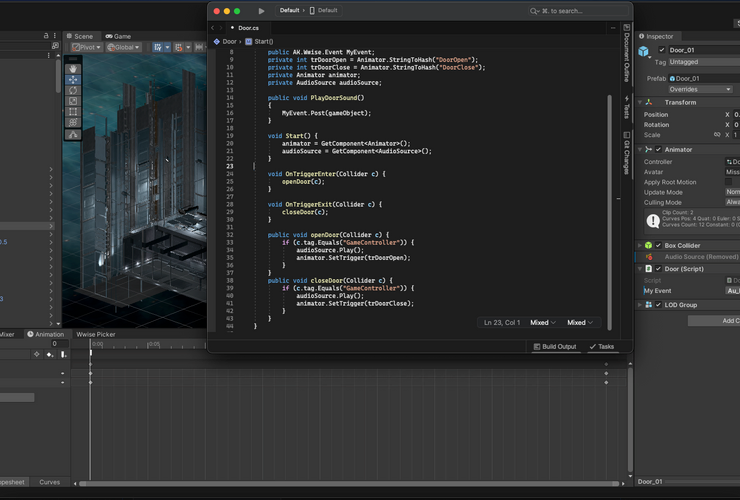
Task: Open the grid snapping dropdown arrow
Action: coord(167,47)
